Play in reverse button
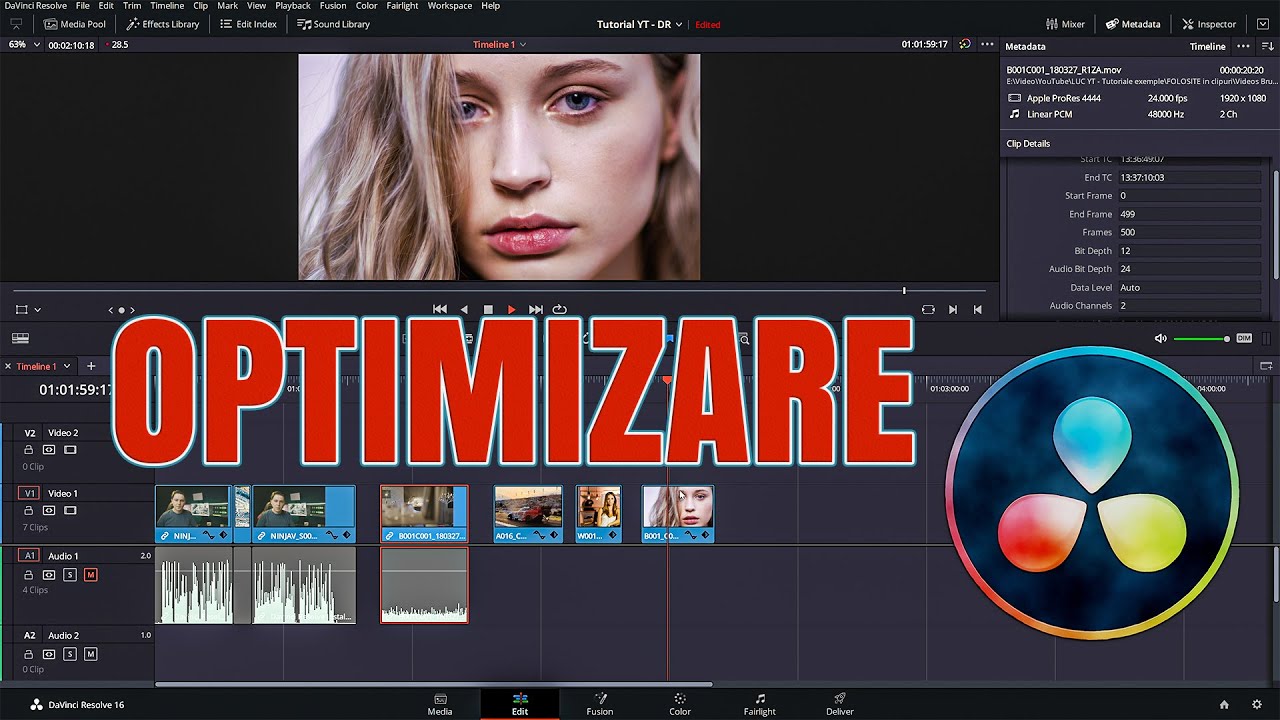 click(x=464, y=310)
